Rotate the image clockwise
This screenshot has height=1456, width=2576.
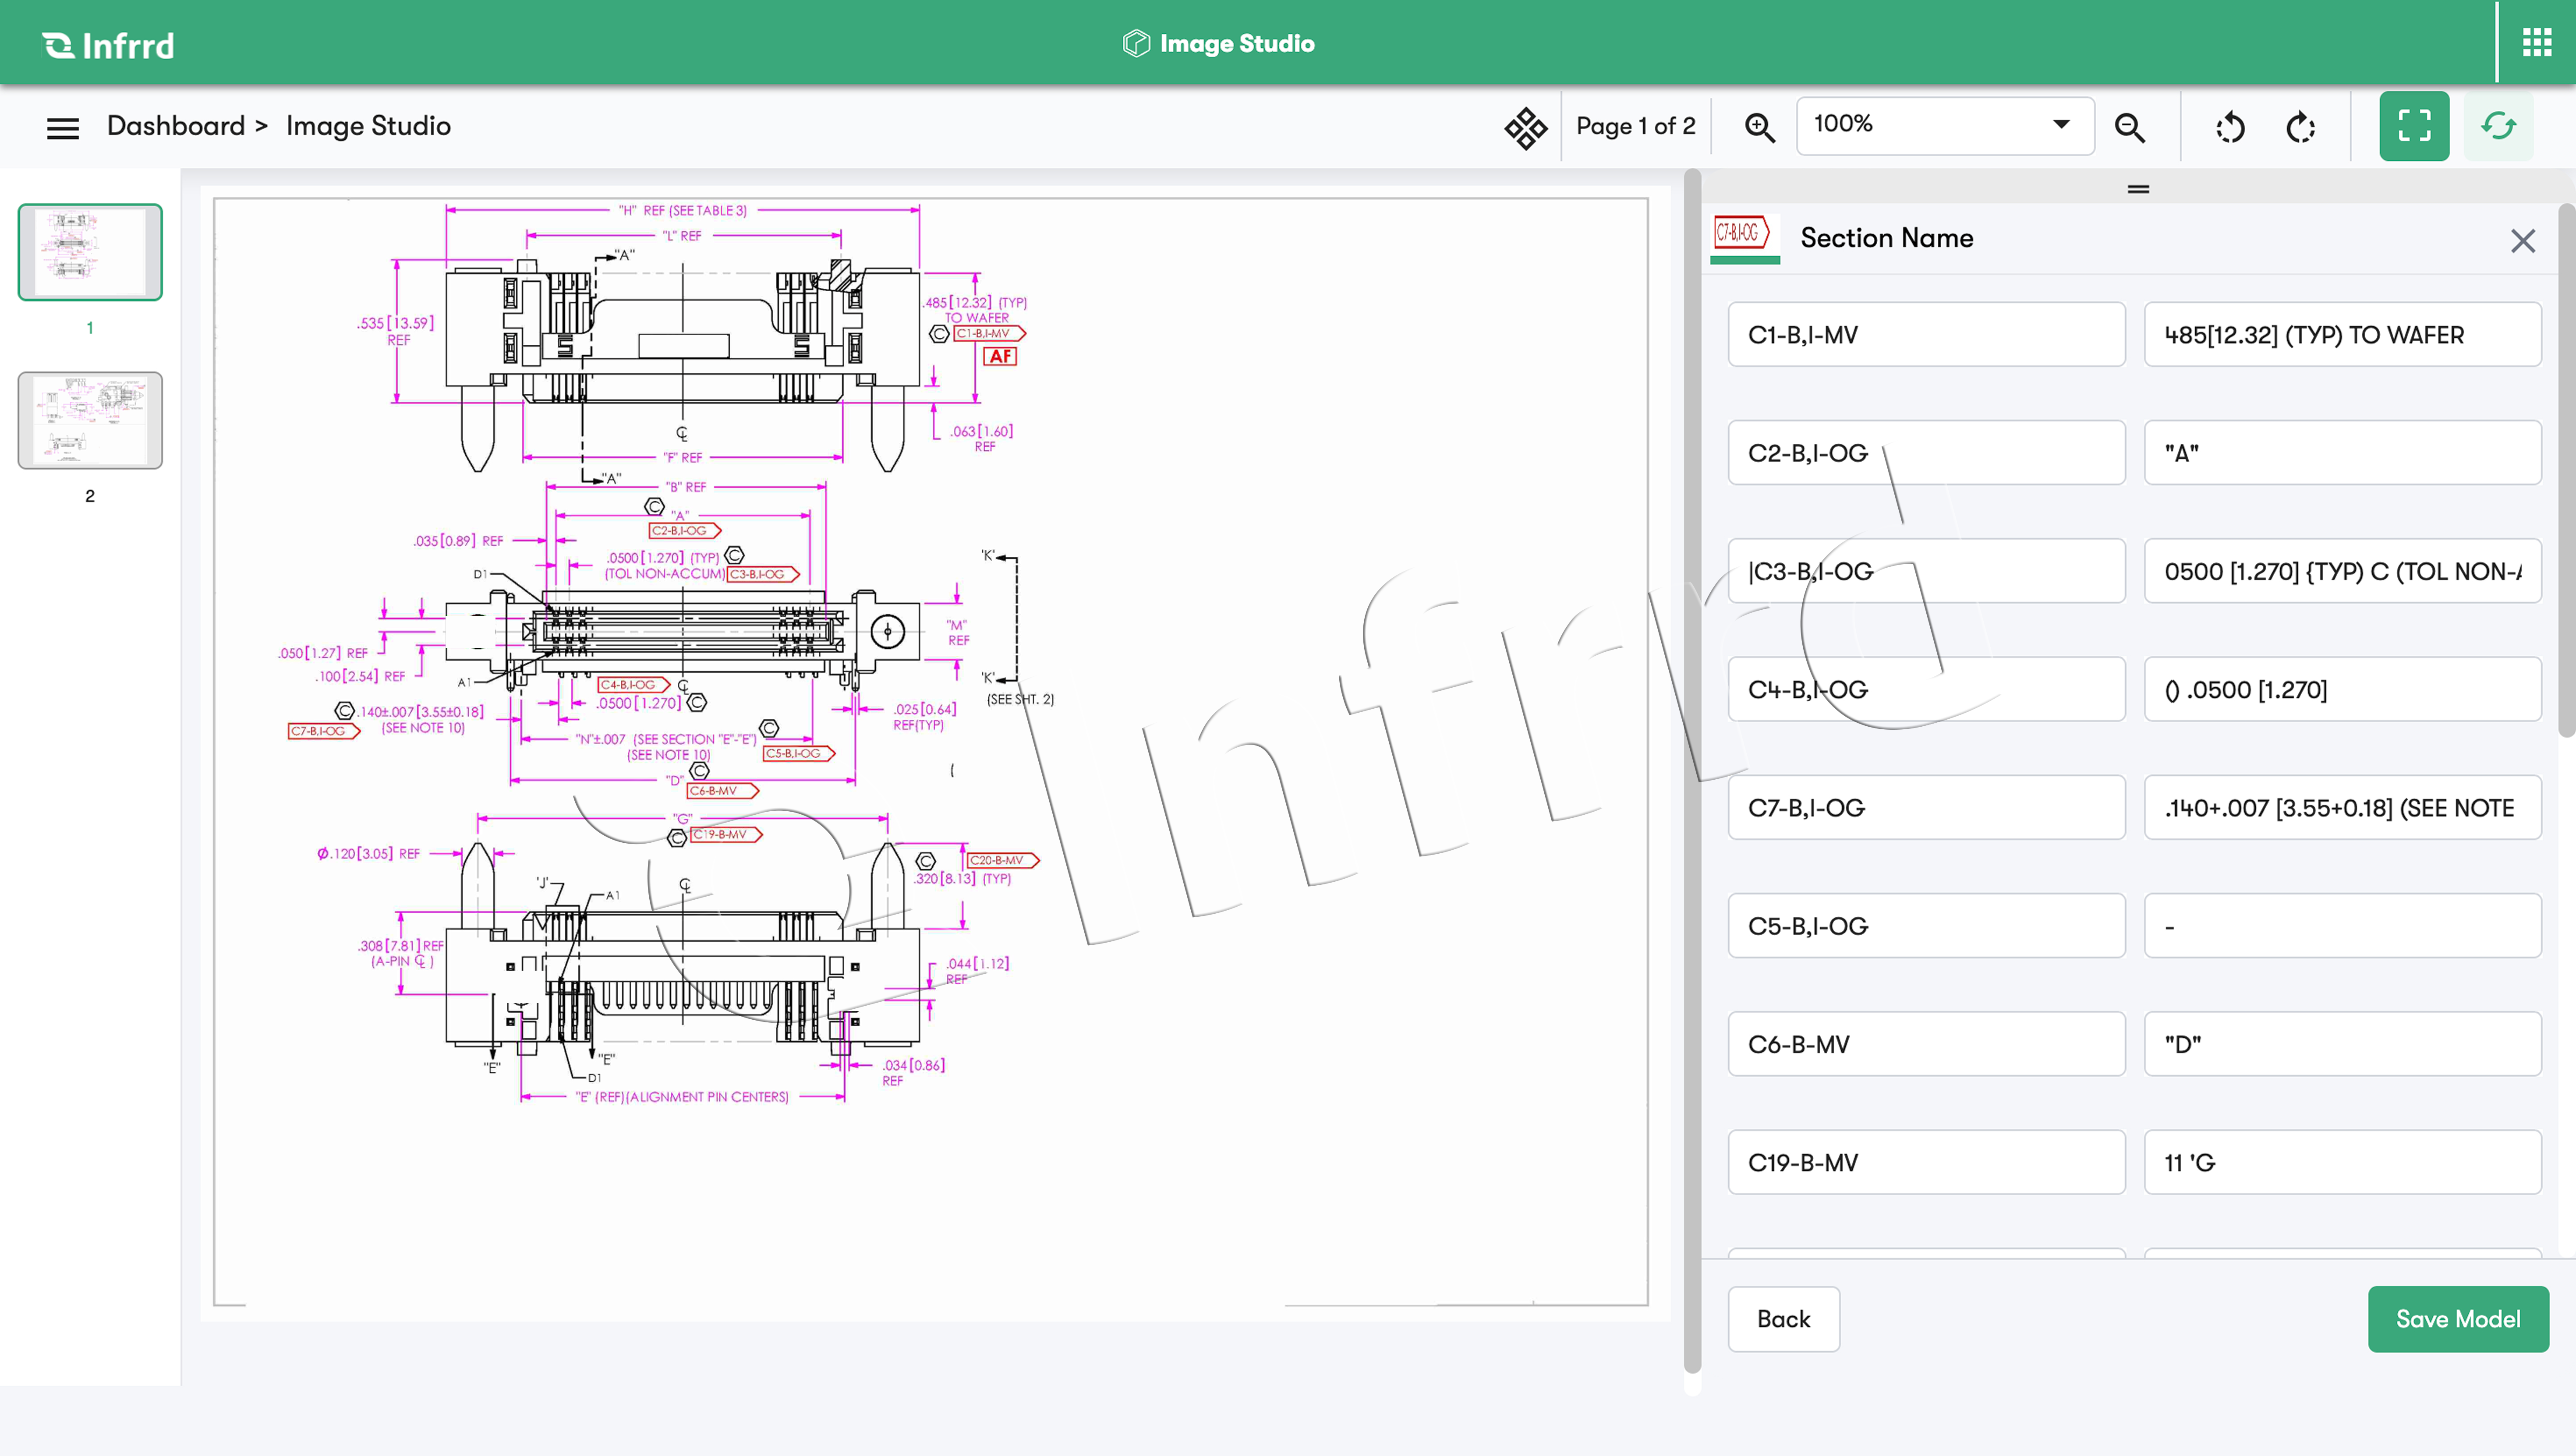[x=2301, y=127]
